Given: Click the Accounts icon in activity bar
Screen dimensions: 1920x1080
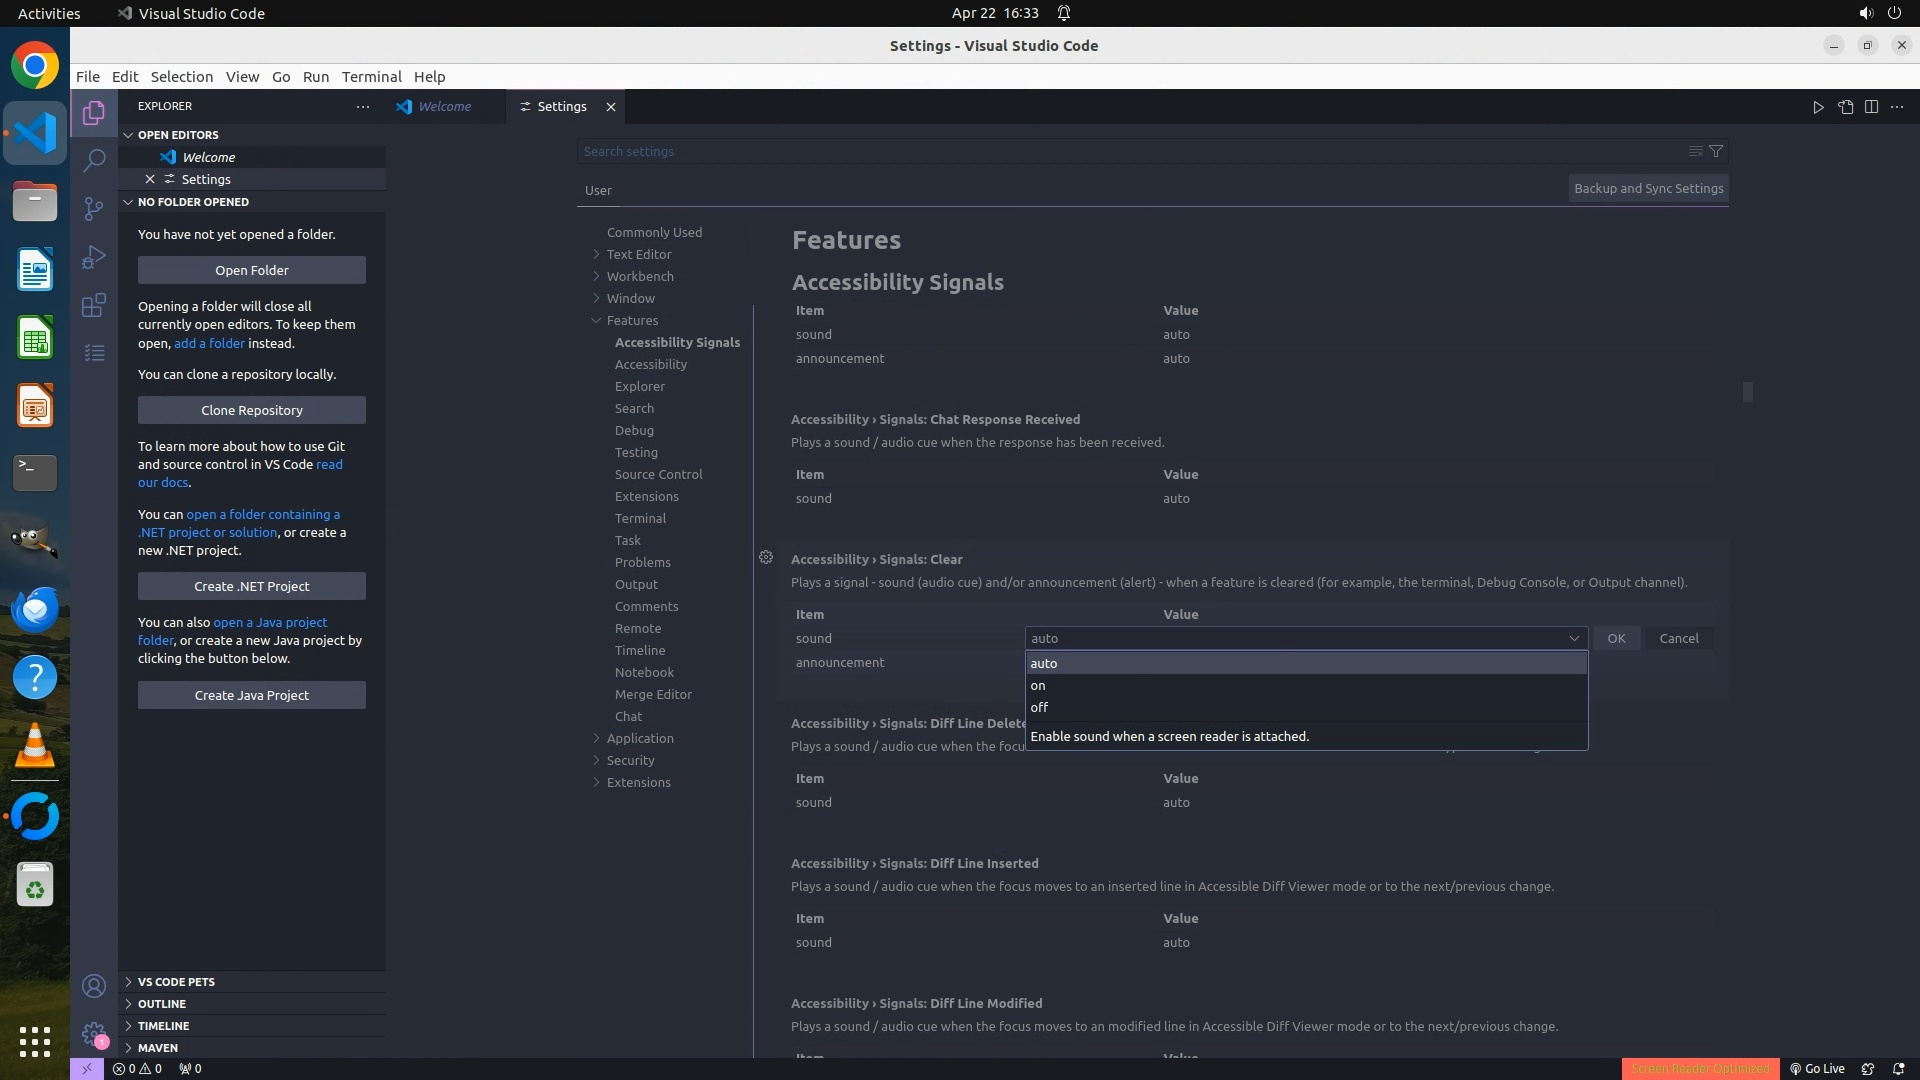Looking at the screenshot, I should tap(94, 986).
